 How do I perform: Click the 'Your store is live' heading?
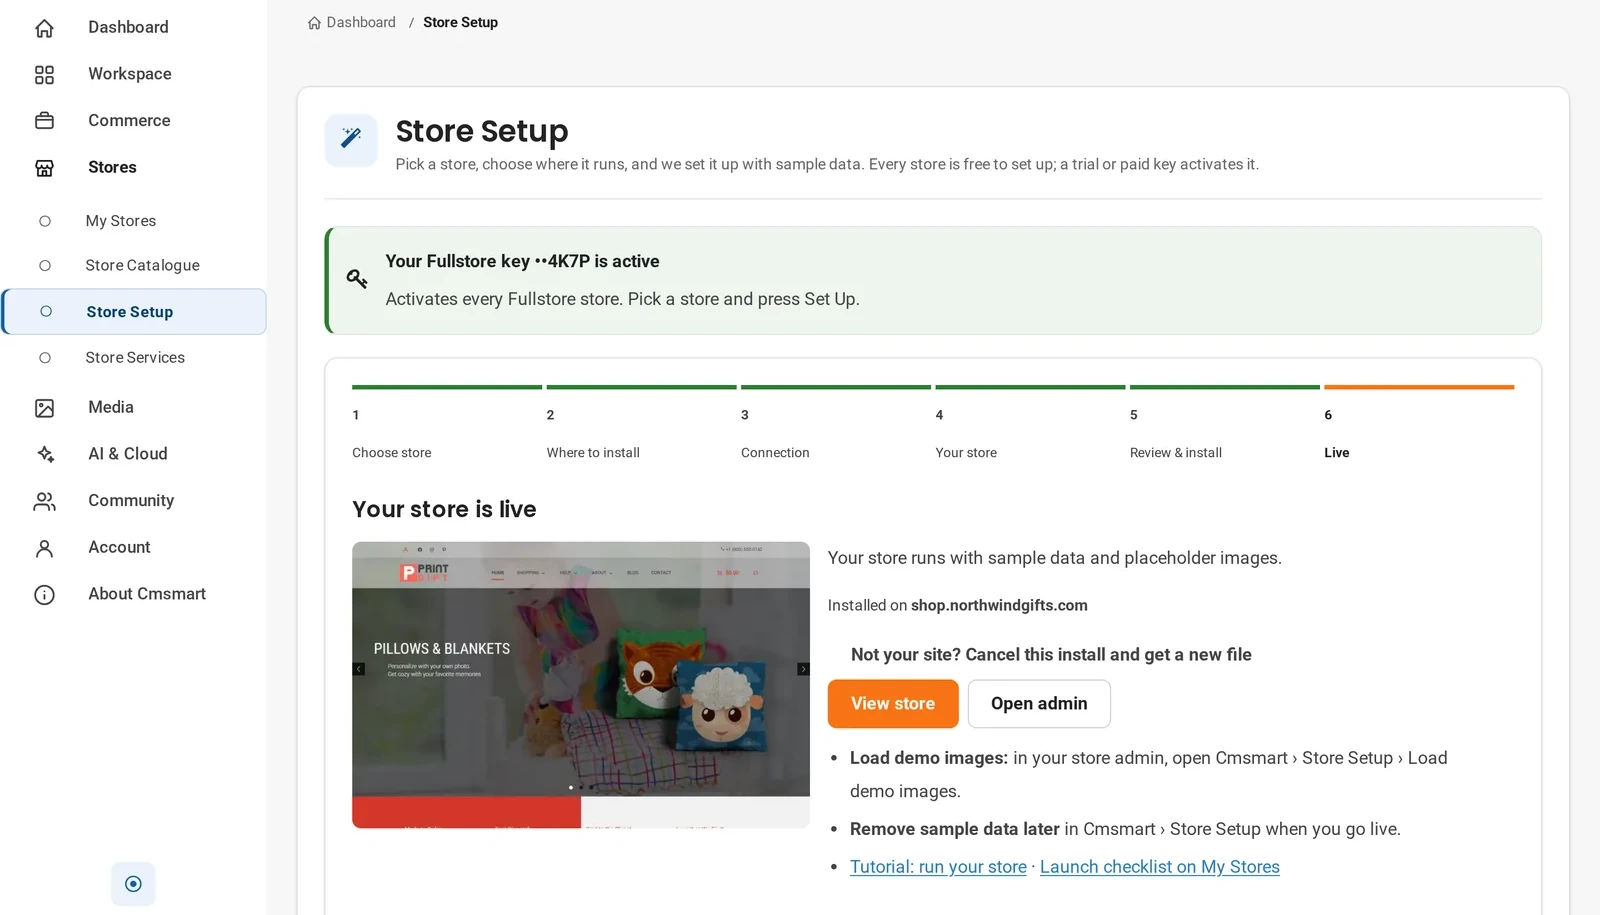click(444, 509)
